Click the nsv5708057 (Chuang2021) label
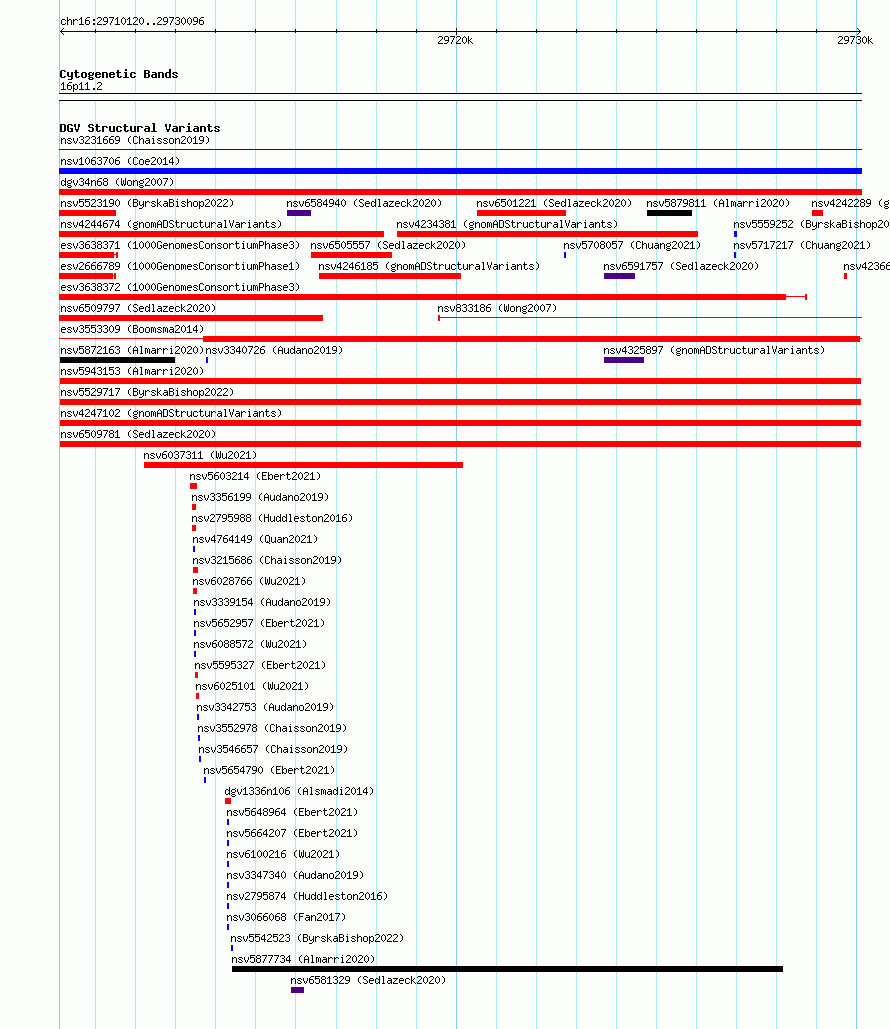The image size is (890, 1029). click(x=632, y=245)
